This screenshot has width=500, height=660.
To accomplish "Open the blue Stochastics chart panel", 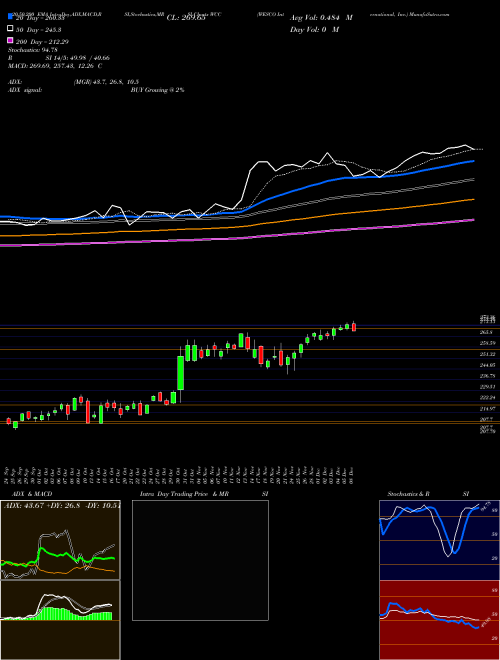I will (x=439, y=540).
